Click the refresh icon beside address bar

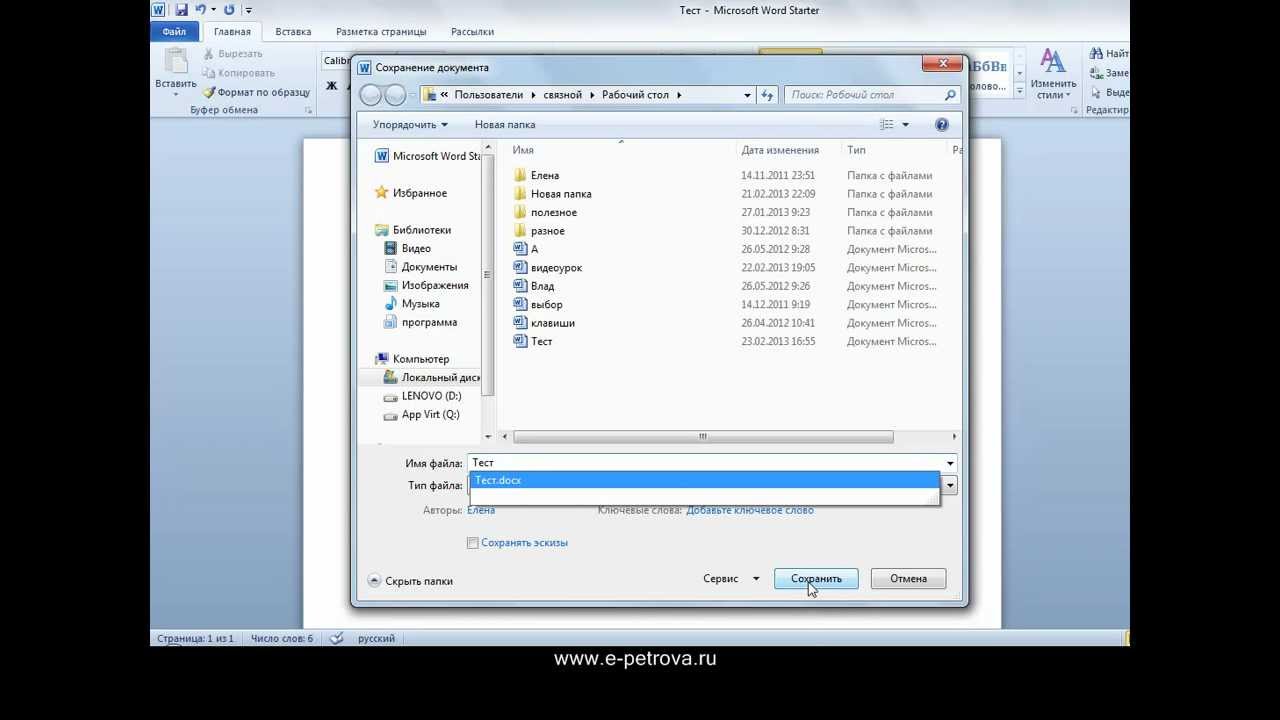[x=767, y=95]
